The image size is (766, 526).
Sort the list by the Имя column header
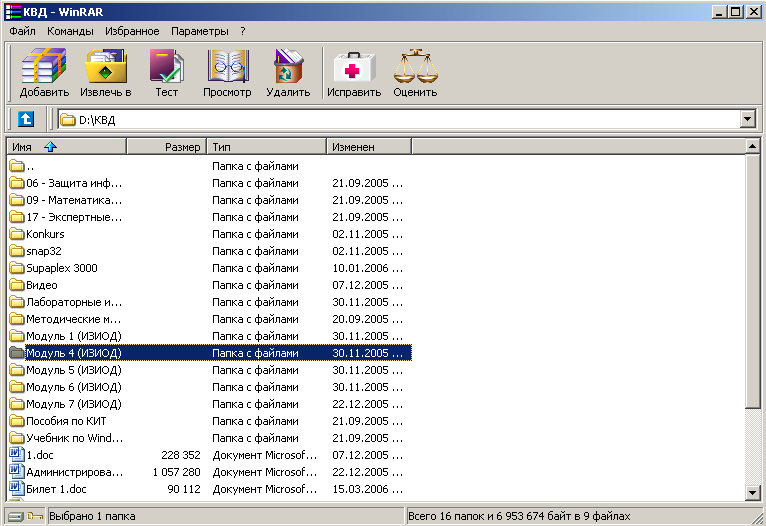[66, 147]
